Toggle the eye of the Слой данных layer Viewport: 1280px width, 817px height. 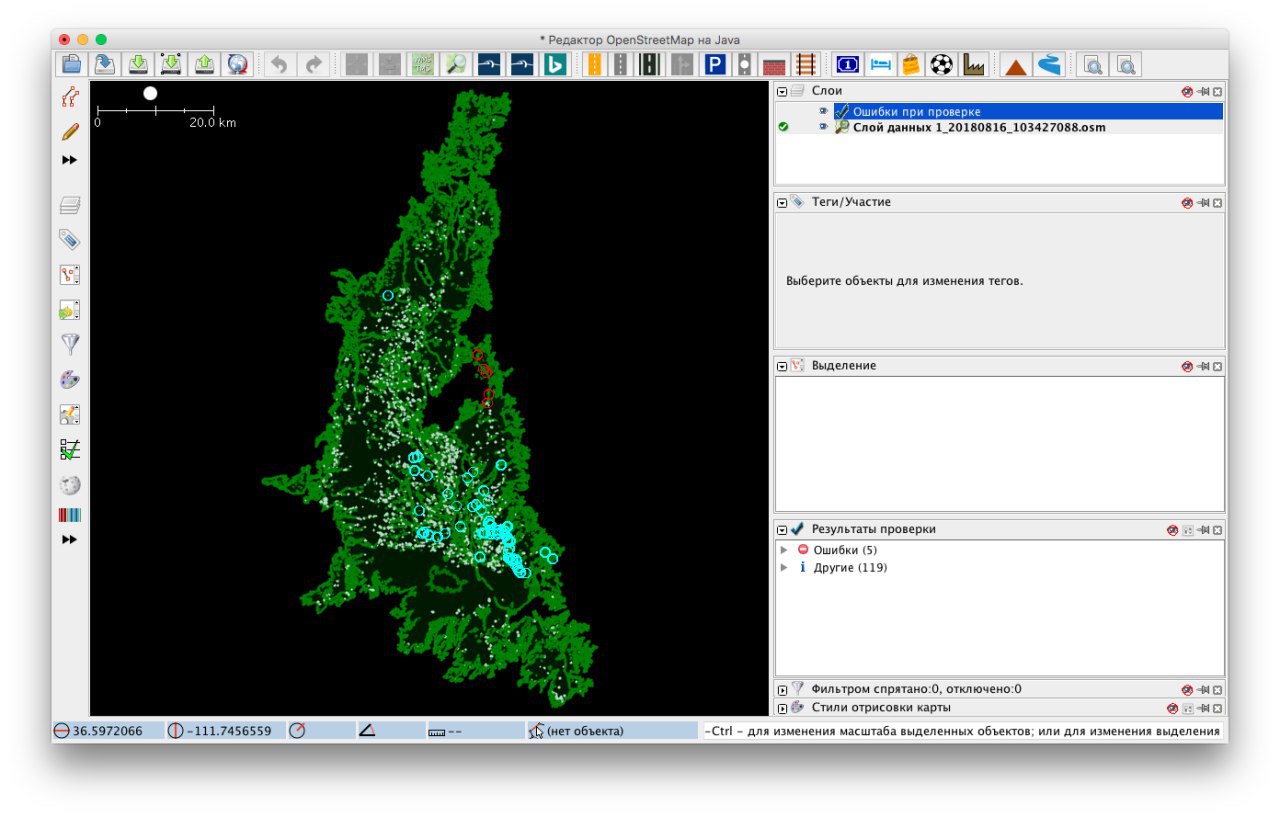824,127
